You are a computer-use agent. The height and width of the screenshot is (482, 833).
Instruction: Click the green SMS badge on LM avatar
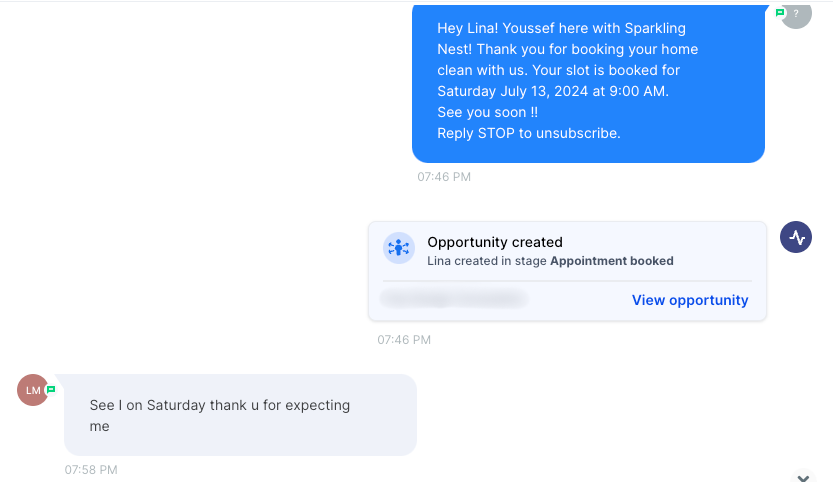click(51, 390)
